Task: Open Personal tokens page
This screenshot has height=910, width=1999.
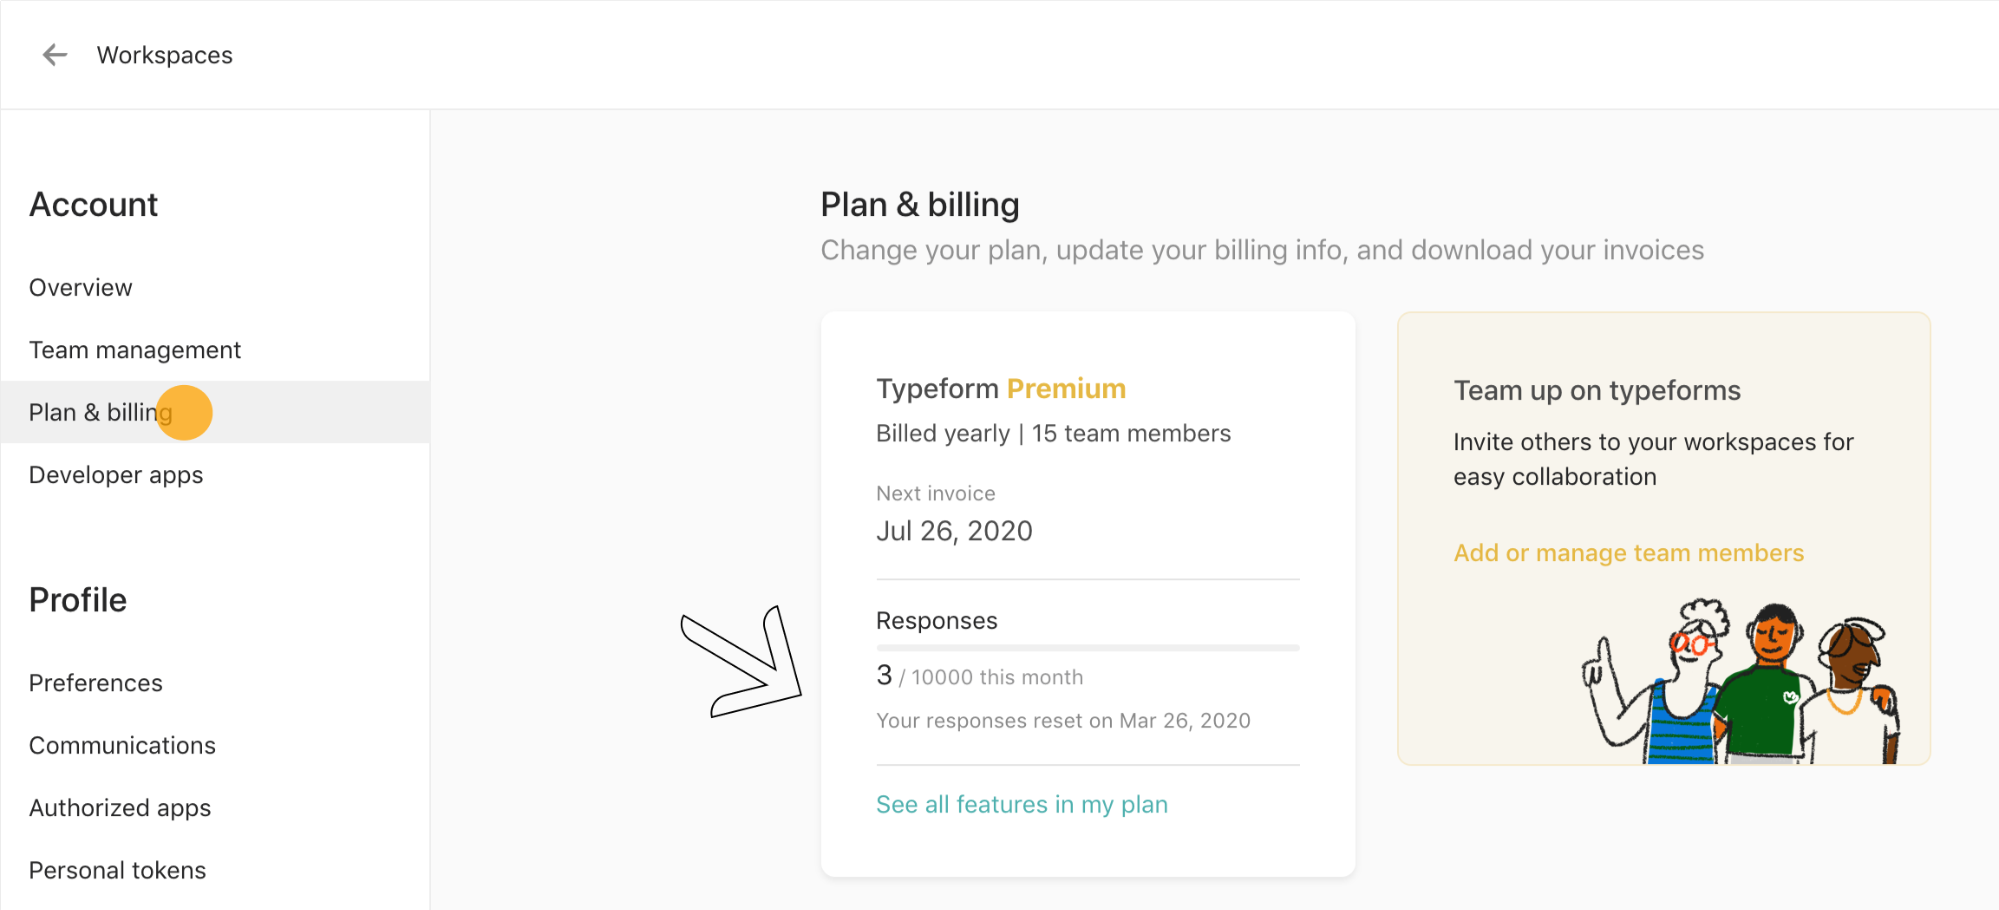Action: [117, 870]
